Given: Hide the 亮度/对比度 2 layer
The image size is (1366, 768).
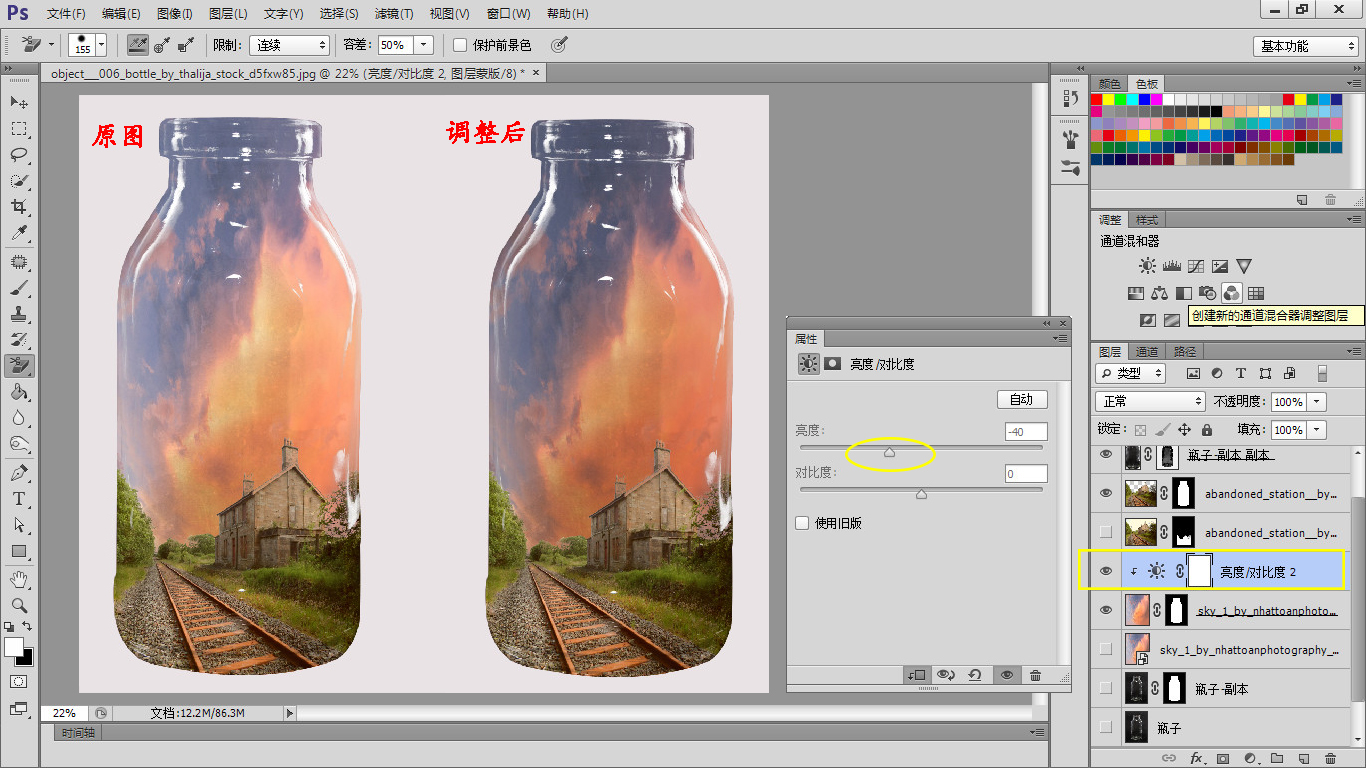Looking at the screenshot, I should click(x=1105, y=571).
